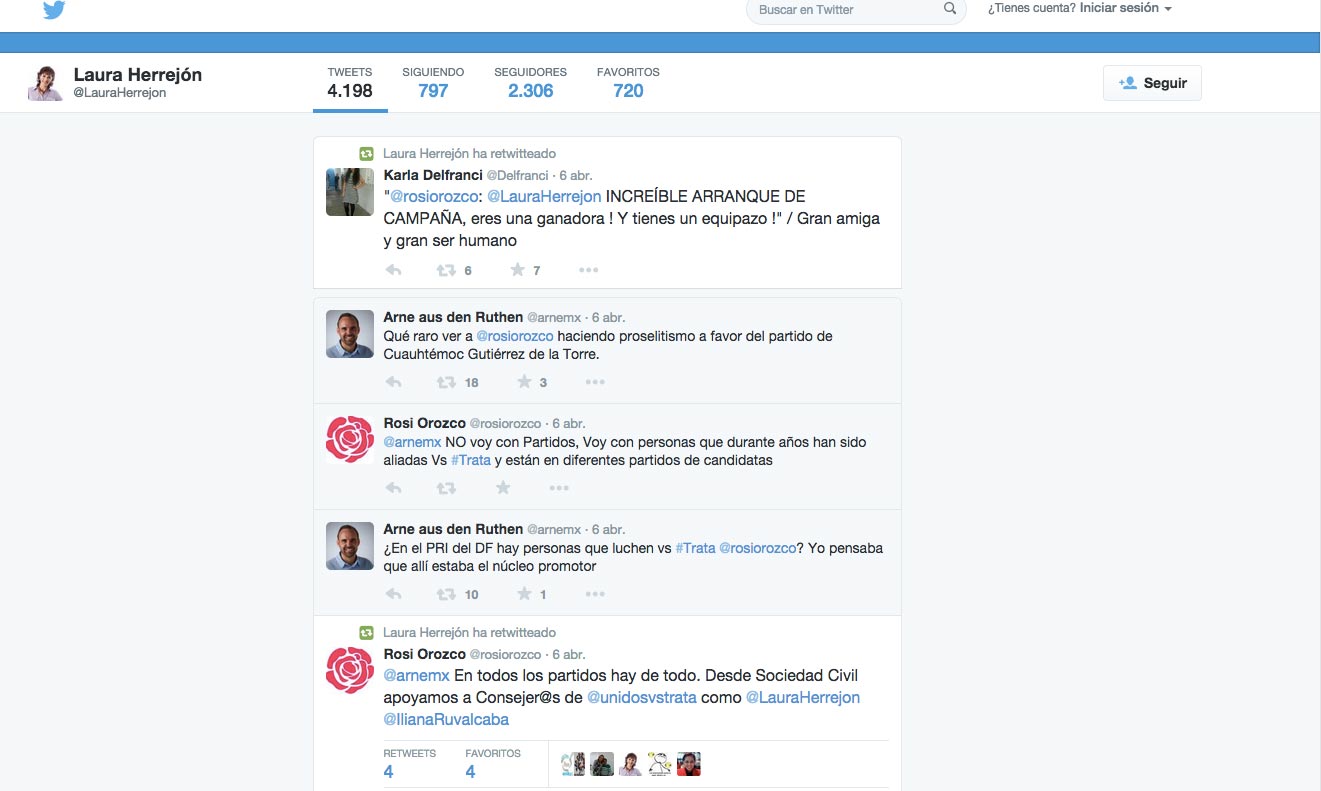
Task: Favorite Arne's tweet with 3 favorites
Action: [523, 382]
